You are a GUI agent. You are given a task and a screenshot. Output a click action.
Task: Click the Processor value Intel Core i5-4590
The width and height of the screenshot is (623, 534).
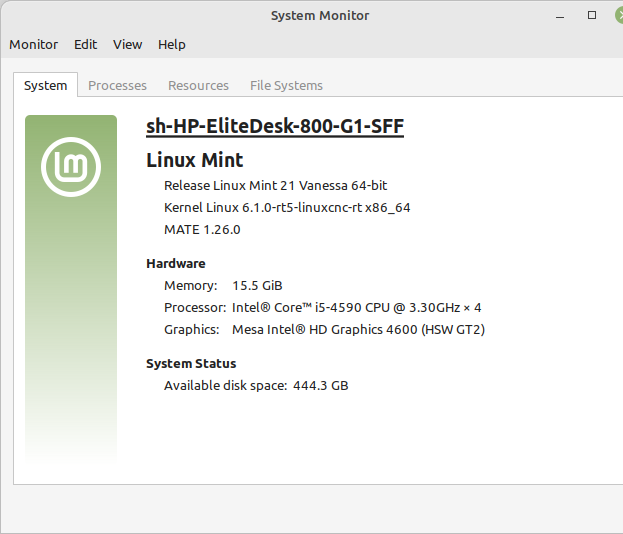coord(356,308)
